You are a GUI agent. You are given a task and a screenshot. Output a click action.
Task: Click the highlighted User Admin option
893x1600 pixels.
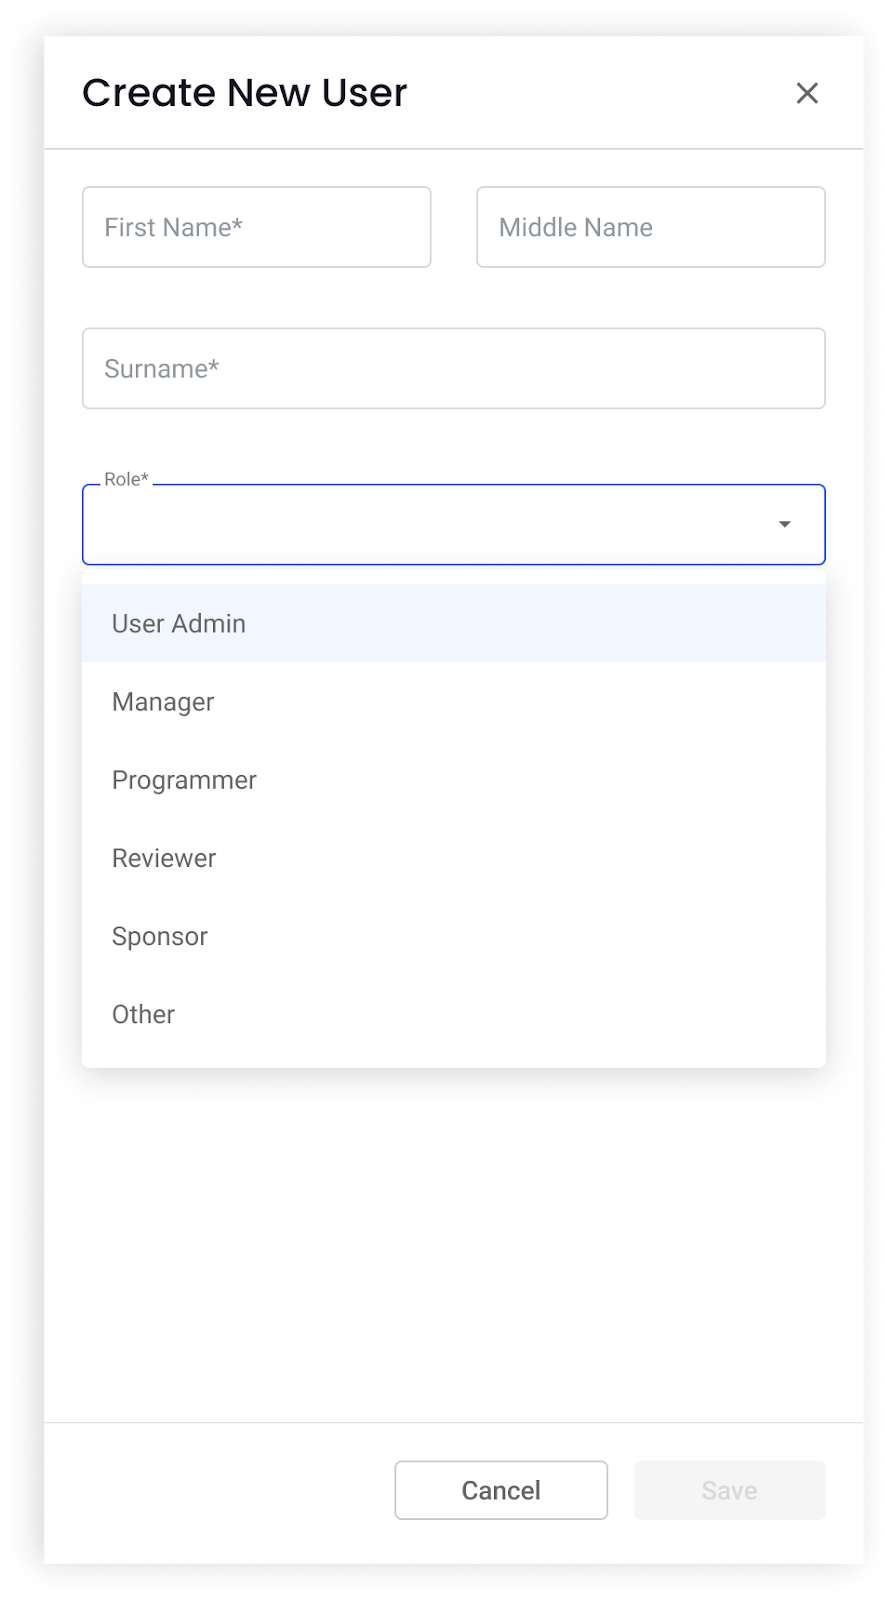pos(178,623)
